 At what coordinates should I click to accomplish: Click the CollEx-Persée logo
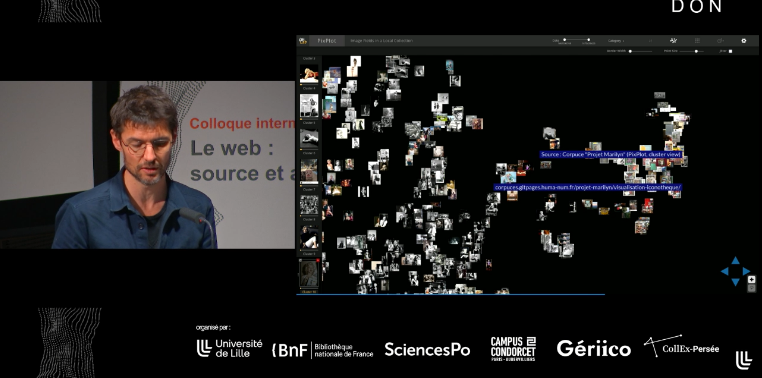pos(681,346)
